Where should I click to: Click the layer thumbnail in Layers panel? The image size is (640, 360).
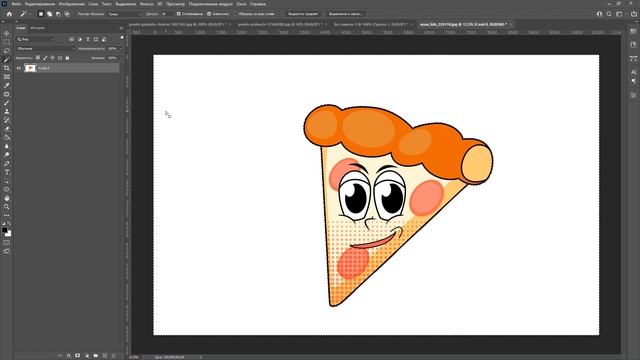click(x=30, y=68)
